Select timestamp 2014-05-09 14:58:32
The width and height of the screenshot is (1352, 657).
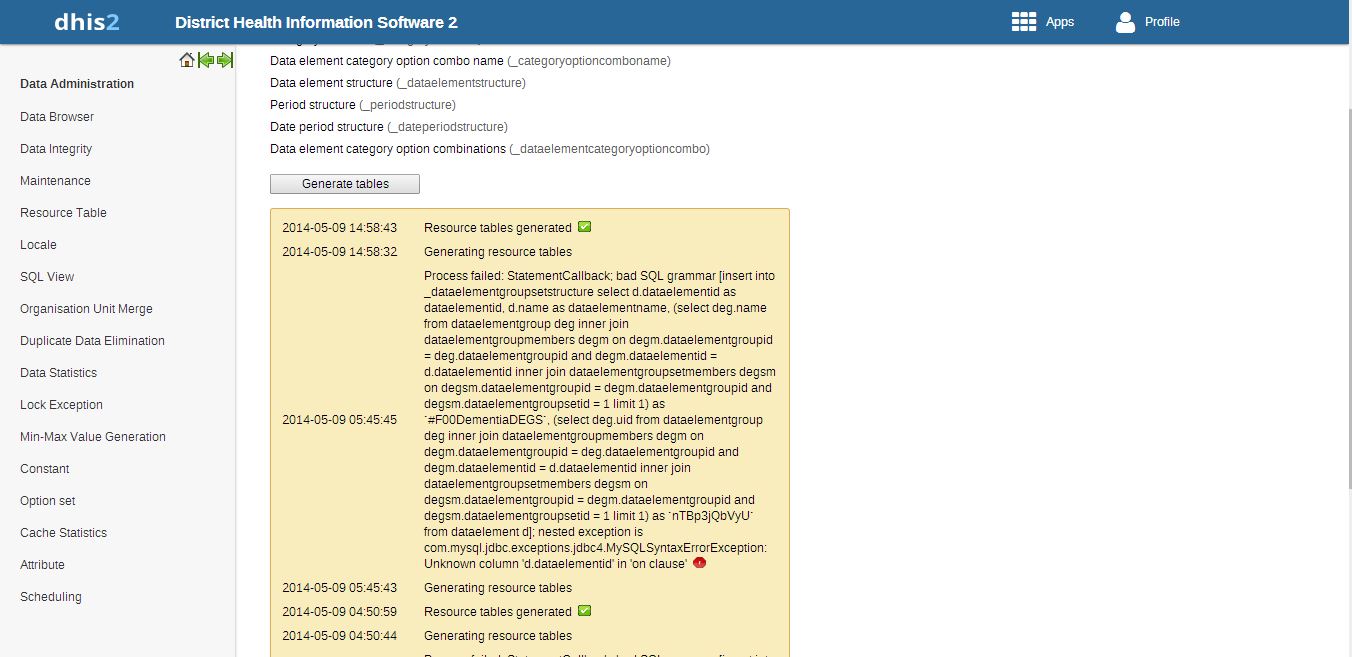339,252
